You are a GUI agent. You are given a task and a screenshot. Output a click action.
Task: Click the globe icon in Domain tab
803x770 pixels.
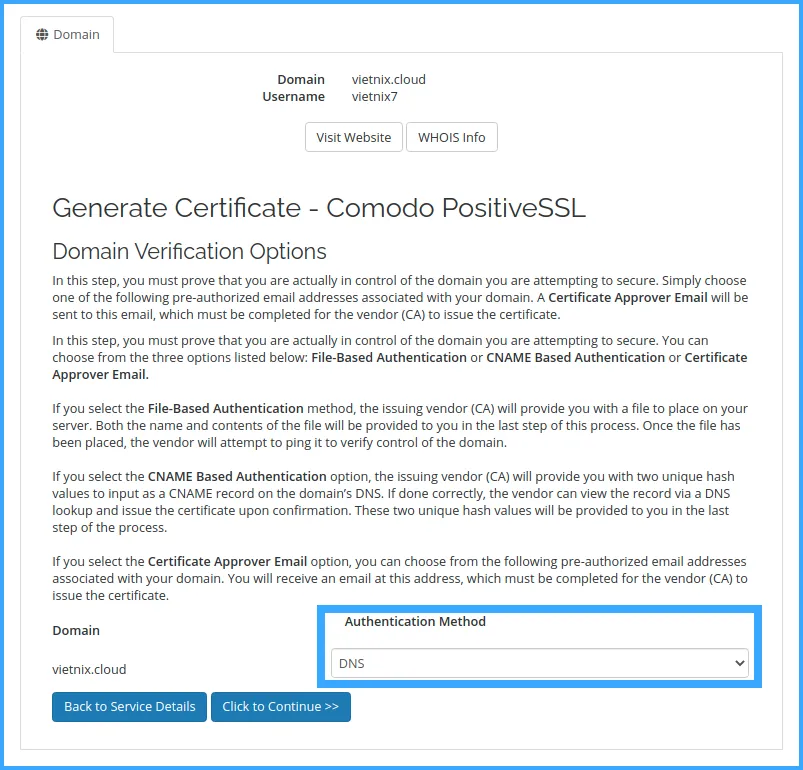pyautogui.click(x=42, y=35)
